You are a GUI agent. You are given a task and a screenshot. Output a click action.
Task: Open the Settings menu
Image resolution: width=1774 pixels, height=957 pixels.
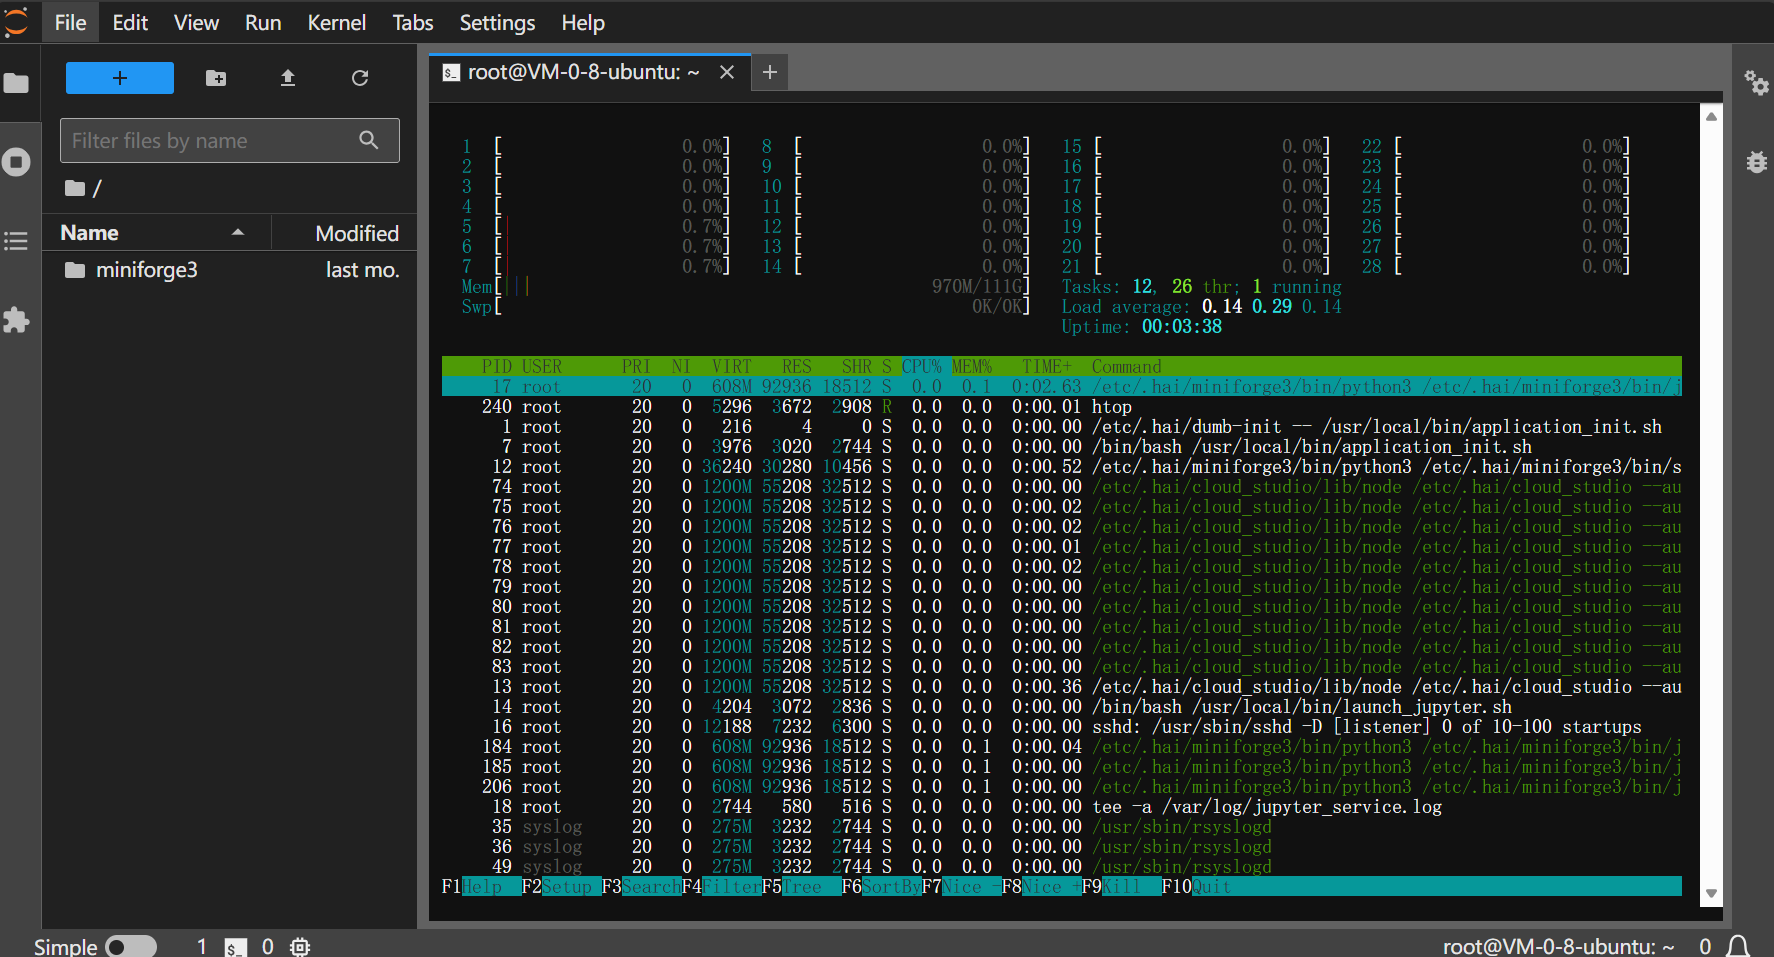[x=497, y=22]
